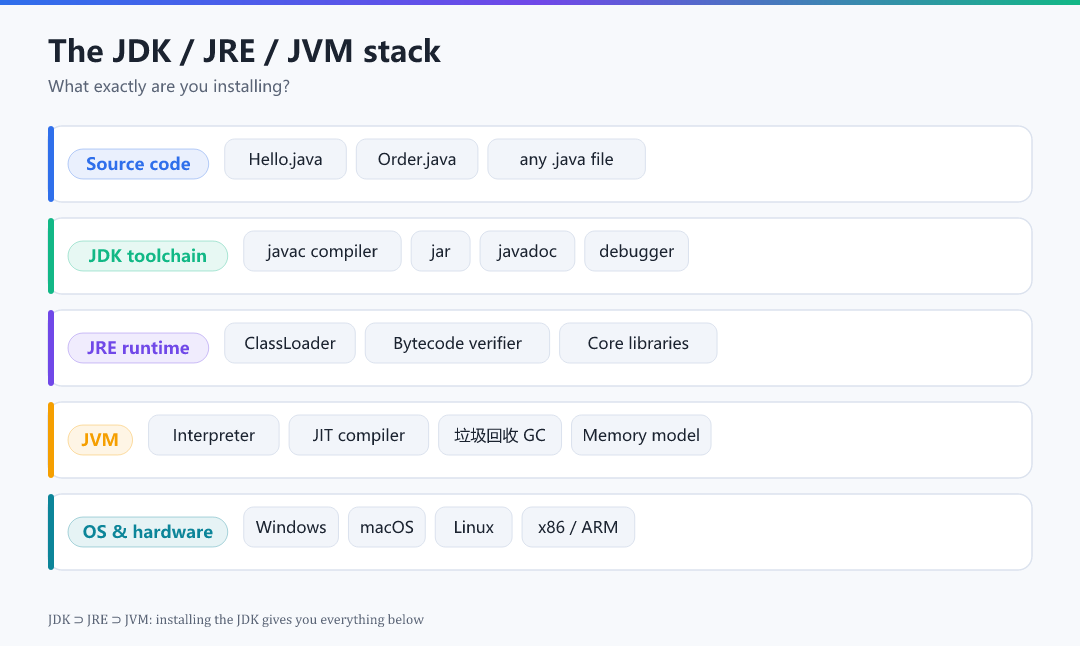Click the JIT compiler chip
This screenshot has width=1080, height=646.
coord(359,435)
